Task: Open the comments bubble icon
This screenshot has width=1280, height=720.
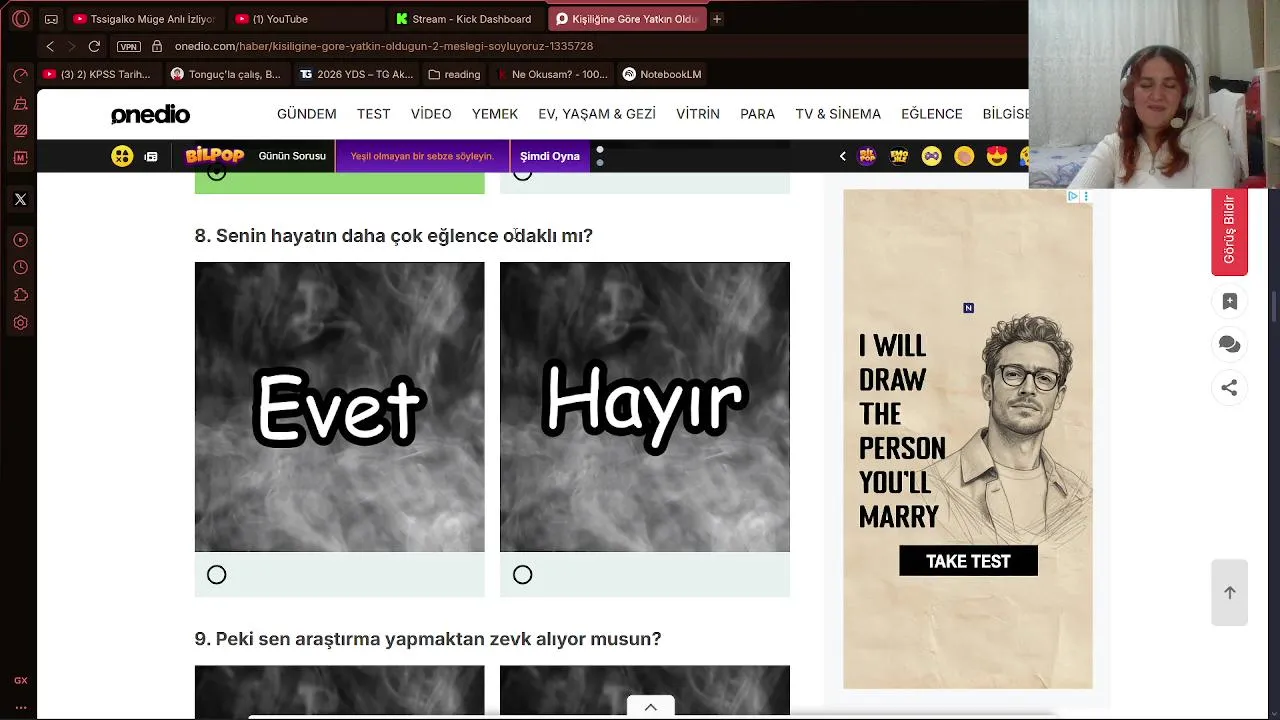Action: point(1230,344)
